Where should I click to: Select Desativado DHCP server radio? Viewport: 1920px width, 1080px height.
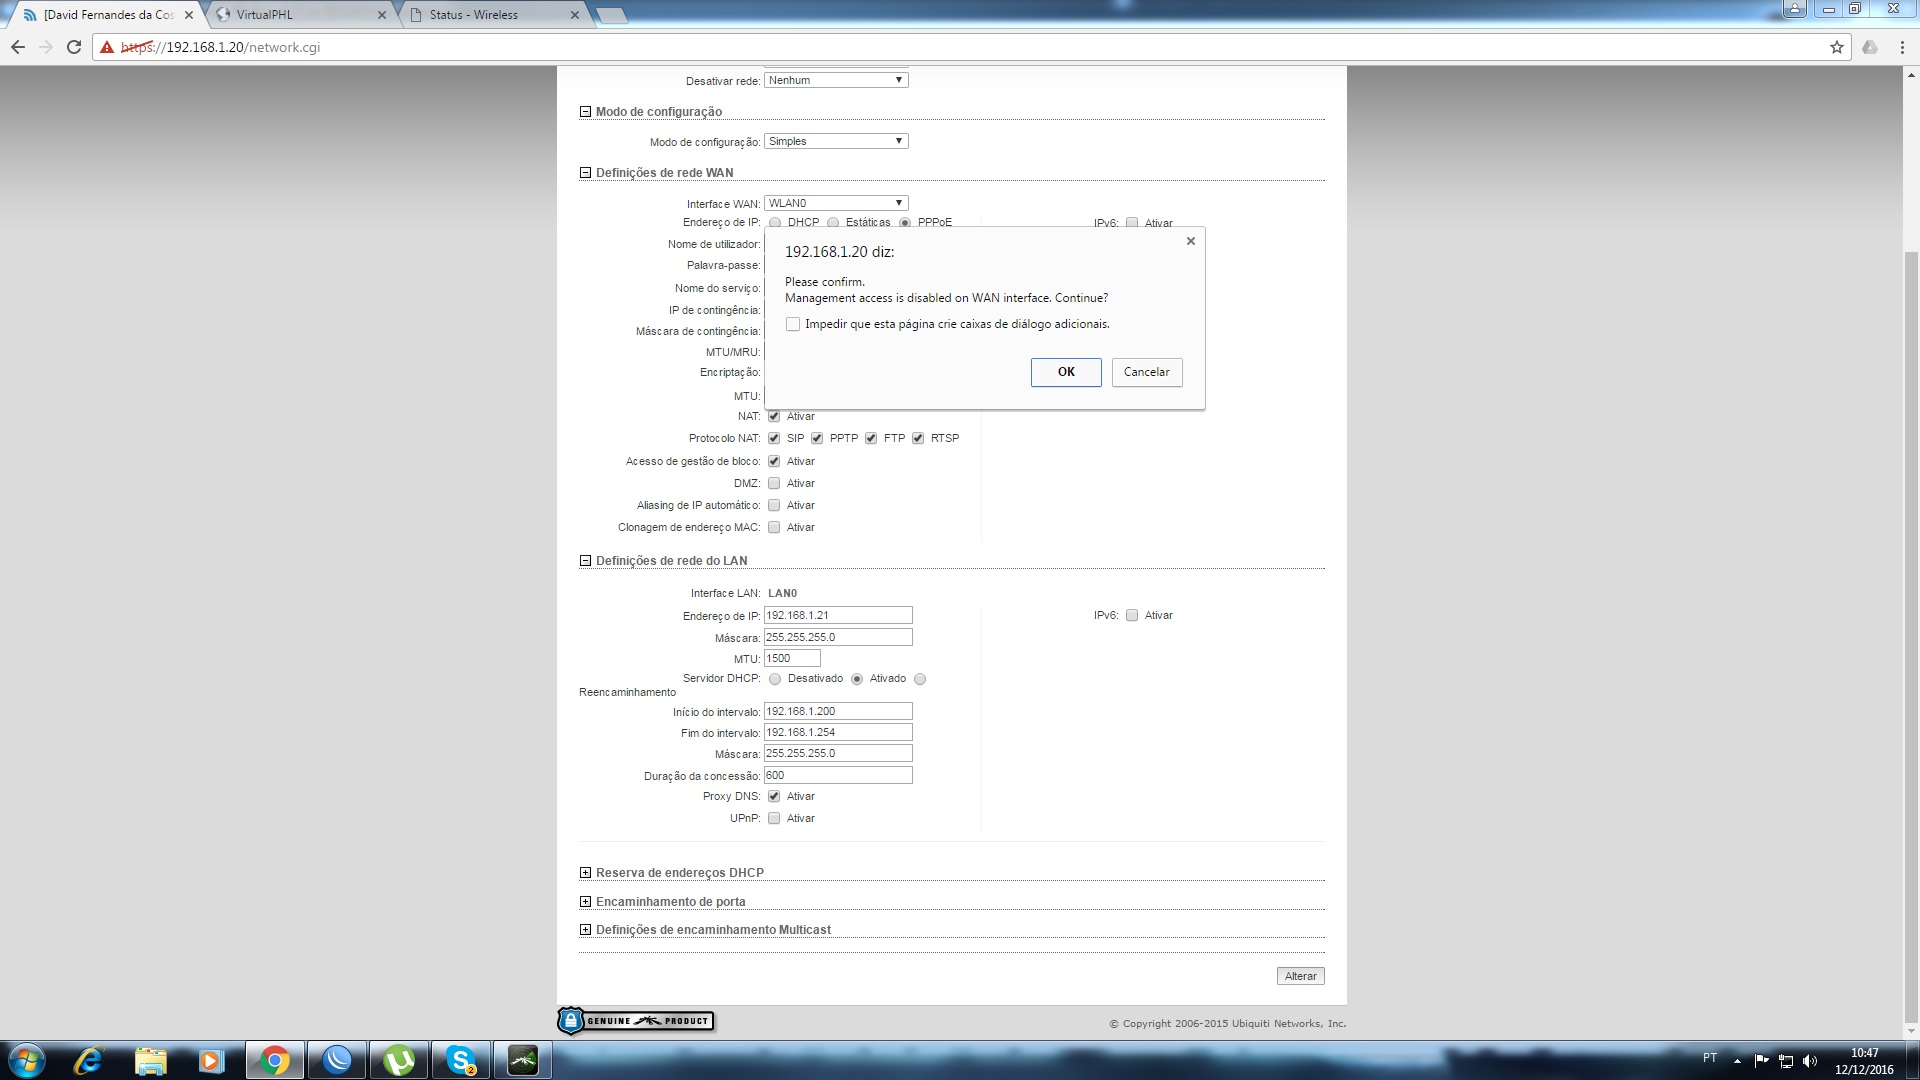click(x=775, y=679)
